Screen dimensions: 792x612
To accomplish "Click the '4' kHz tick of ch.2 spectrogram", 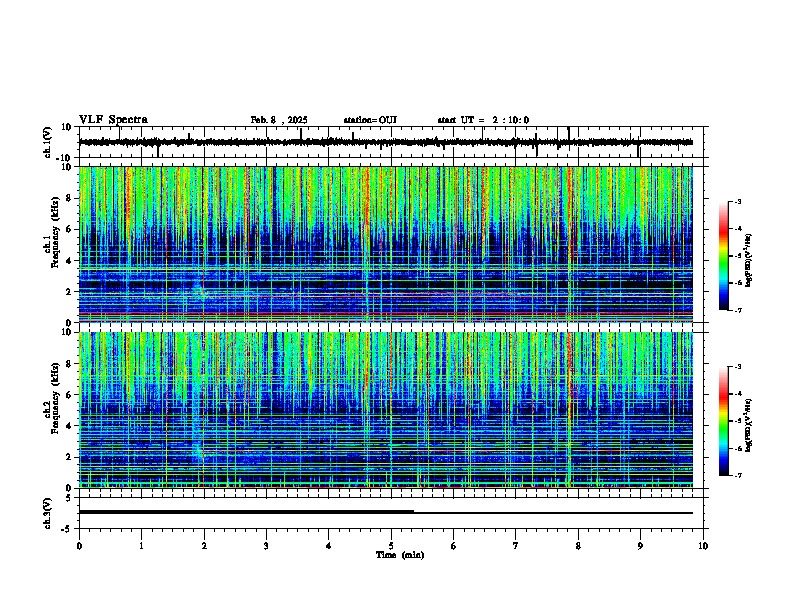I will point(69,426).
